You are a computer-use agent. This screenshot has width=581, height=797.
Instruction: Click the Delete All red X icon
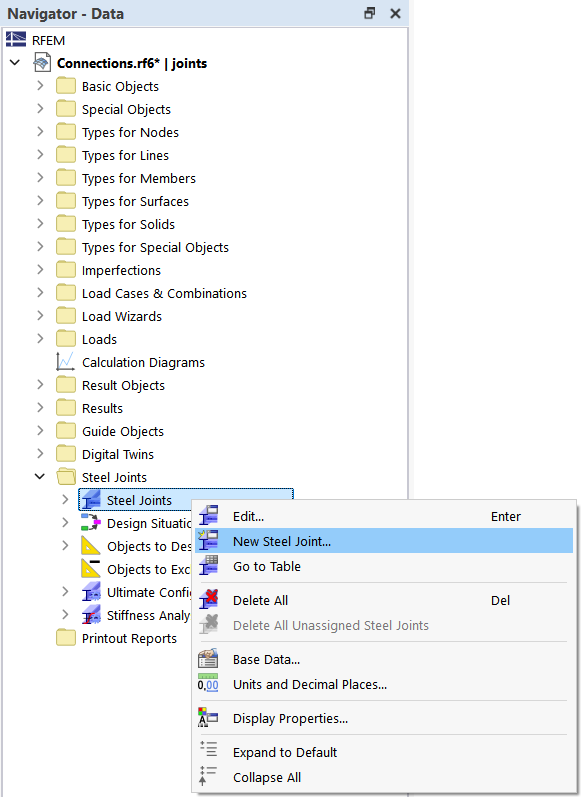(x=208, y=600)
